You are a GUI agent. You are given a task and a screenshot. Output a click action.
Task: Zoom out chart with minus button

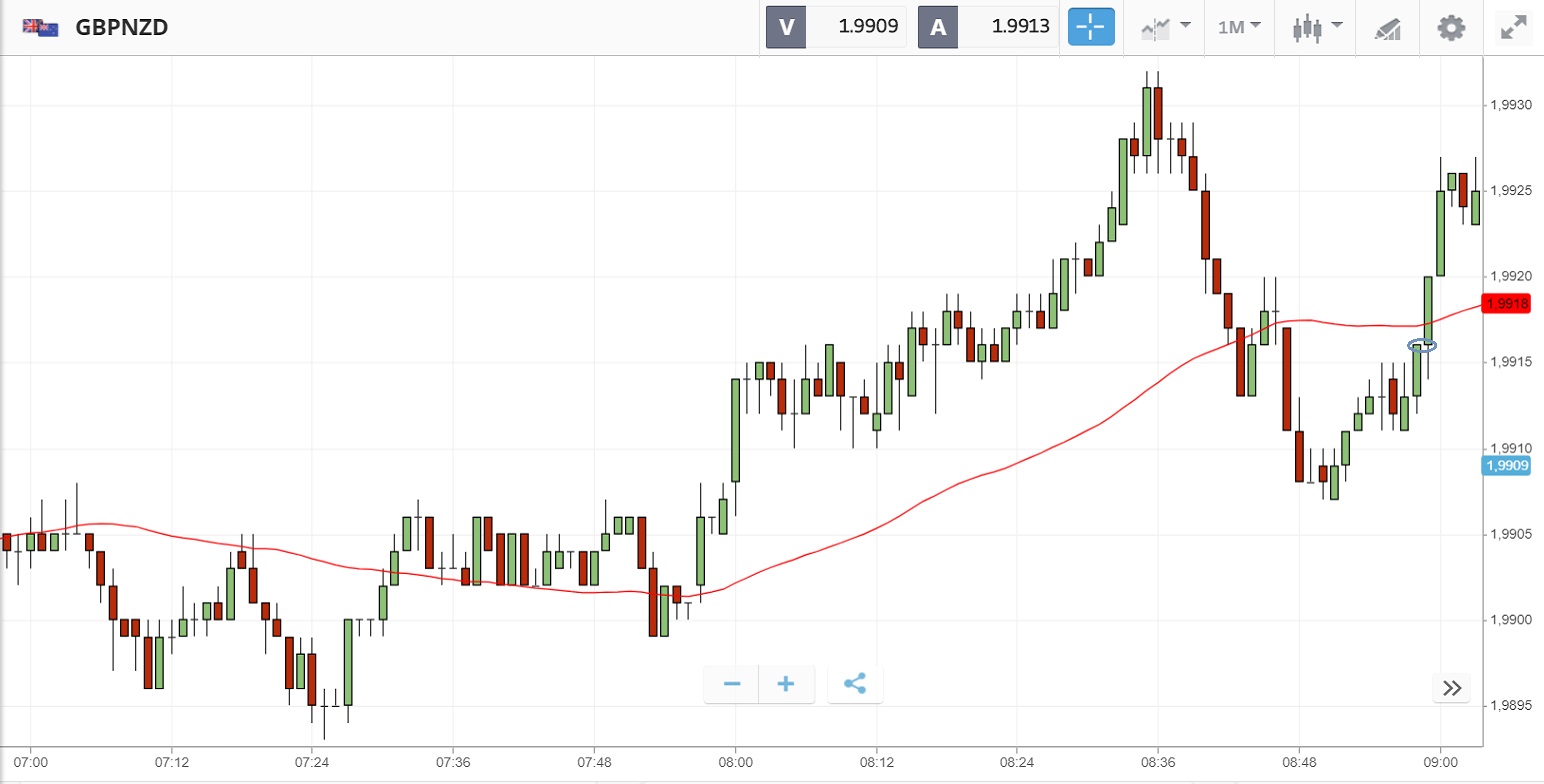pos(732,685)
